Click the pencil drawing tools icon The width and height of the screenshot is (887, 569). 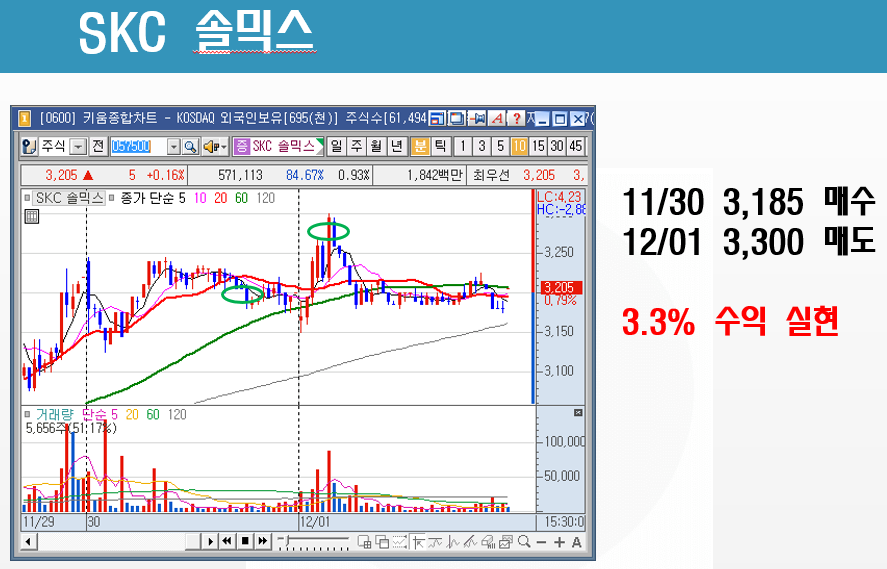(x=470, y=542)
